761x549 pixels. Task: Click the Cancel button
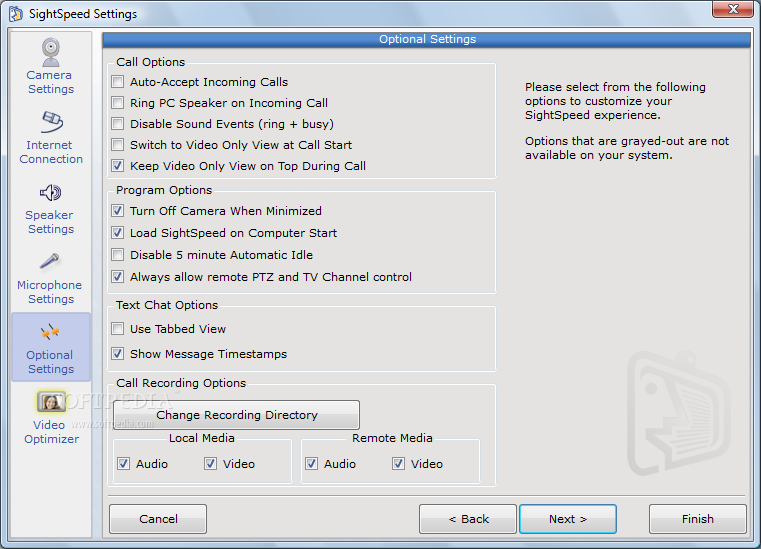click(x=158, y=519)
